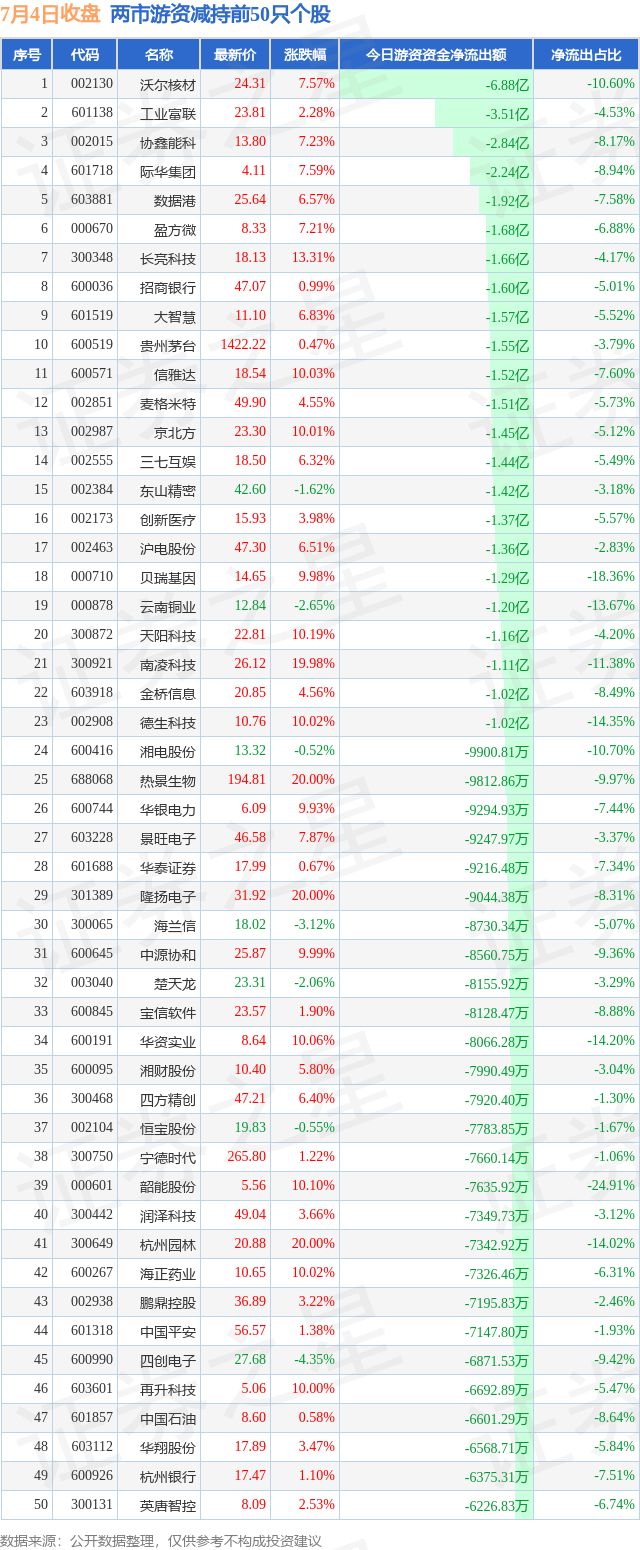Select stock name 招商银行

(x=168, y=287)
